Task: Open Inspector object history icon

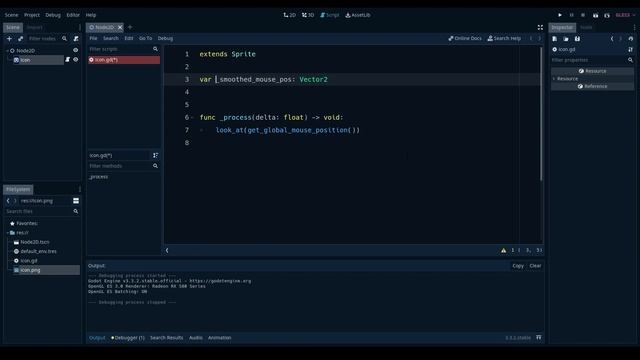Action: tap(631, 39)
